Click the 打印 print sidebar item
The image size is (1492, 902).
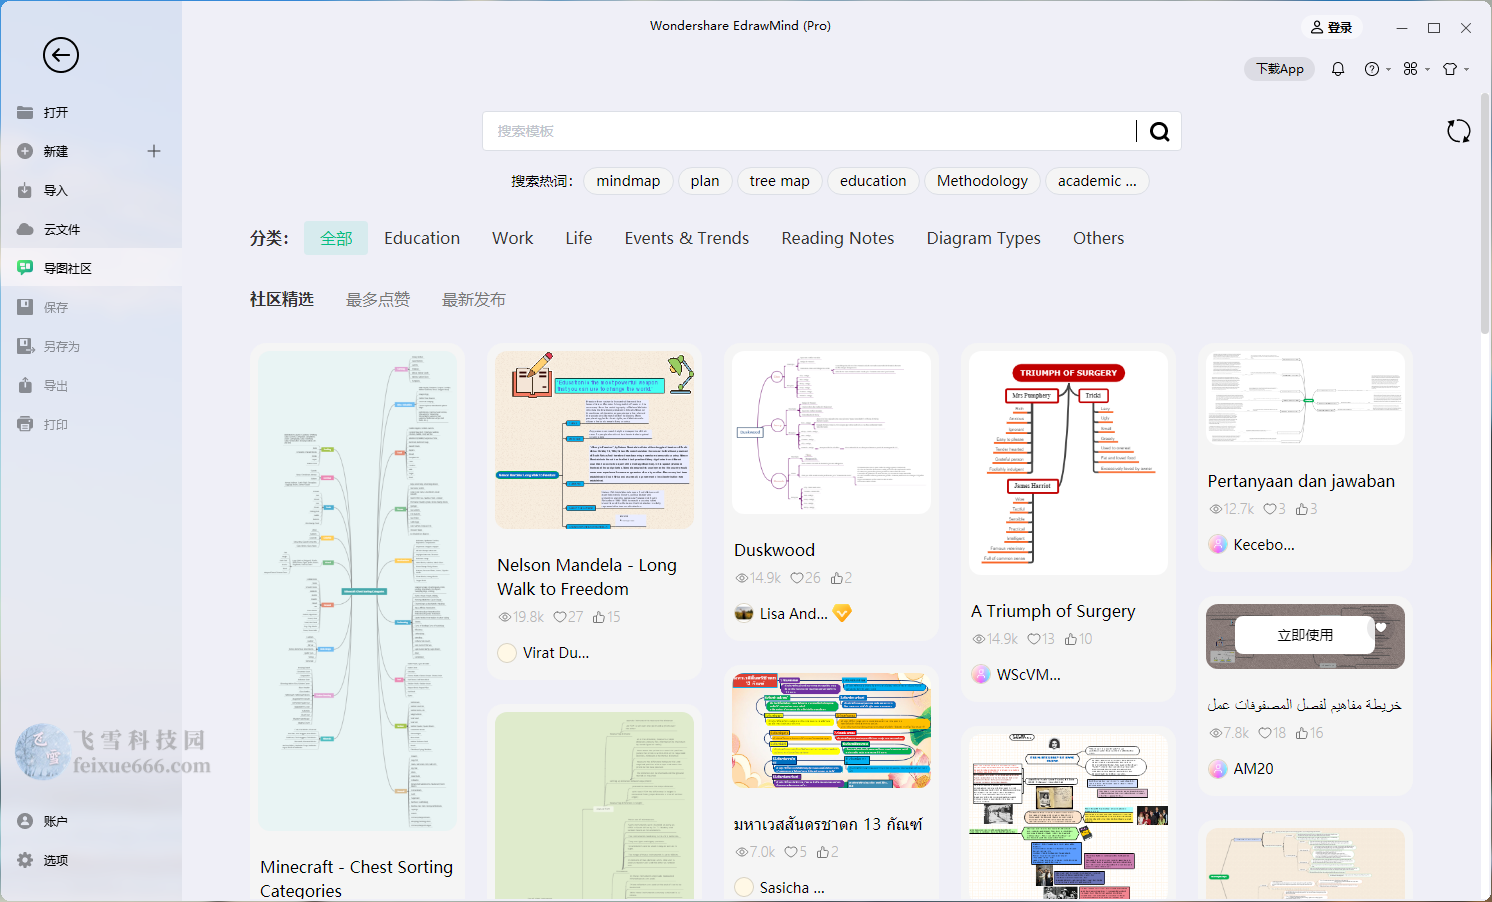pos(91,424)
